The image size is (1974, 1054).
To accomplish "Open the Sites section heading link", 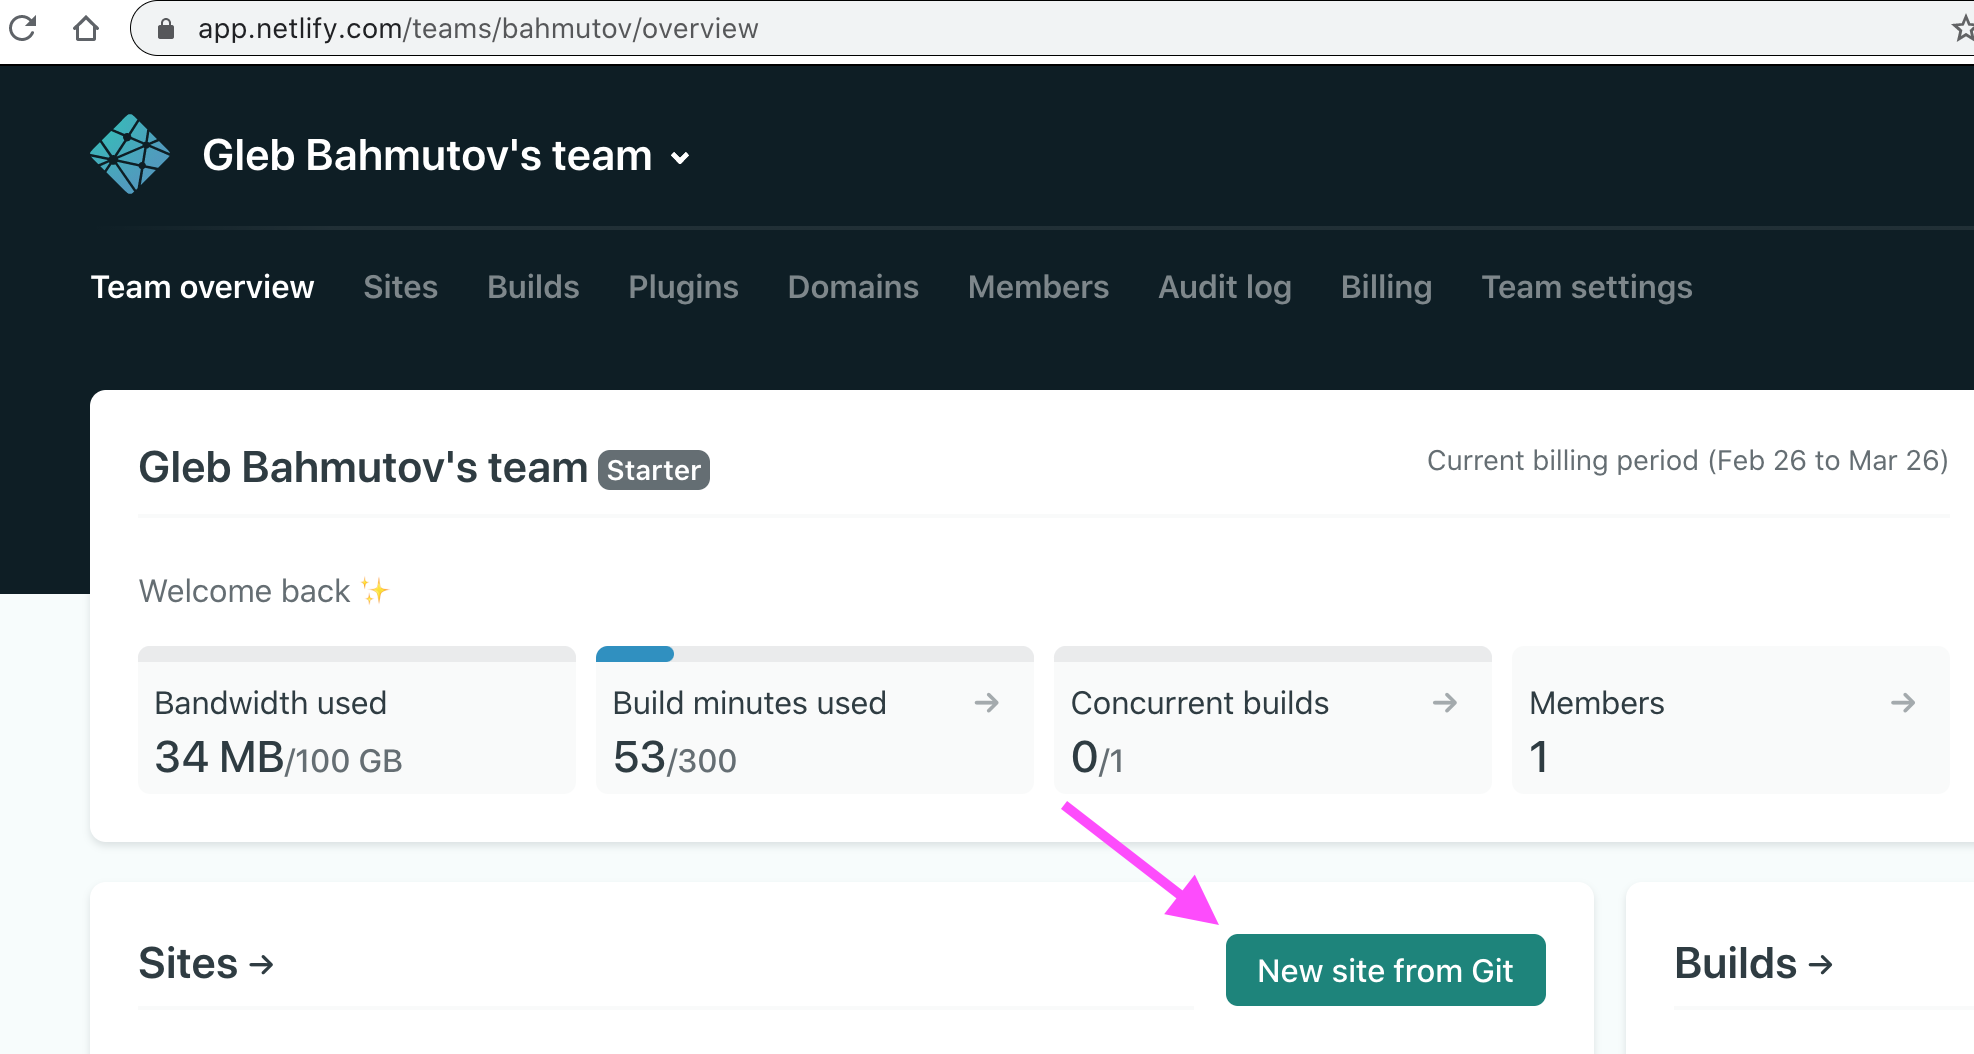I will point(206,964).
